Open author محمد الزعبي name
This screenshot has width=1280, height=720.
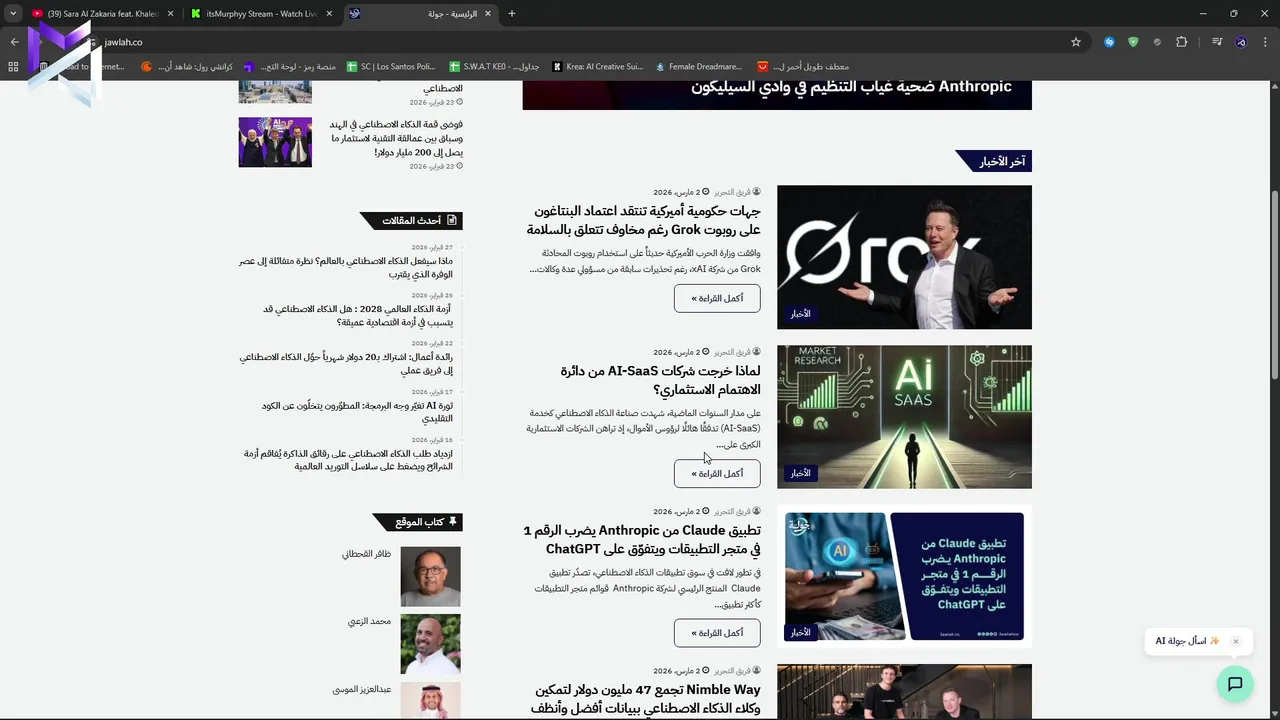click(369, 621)
